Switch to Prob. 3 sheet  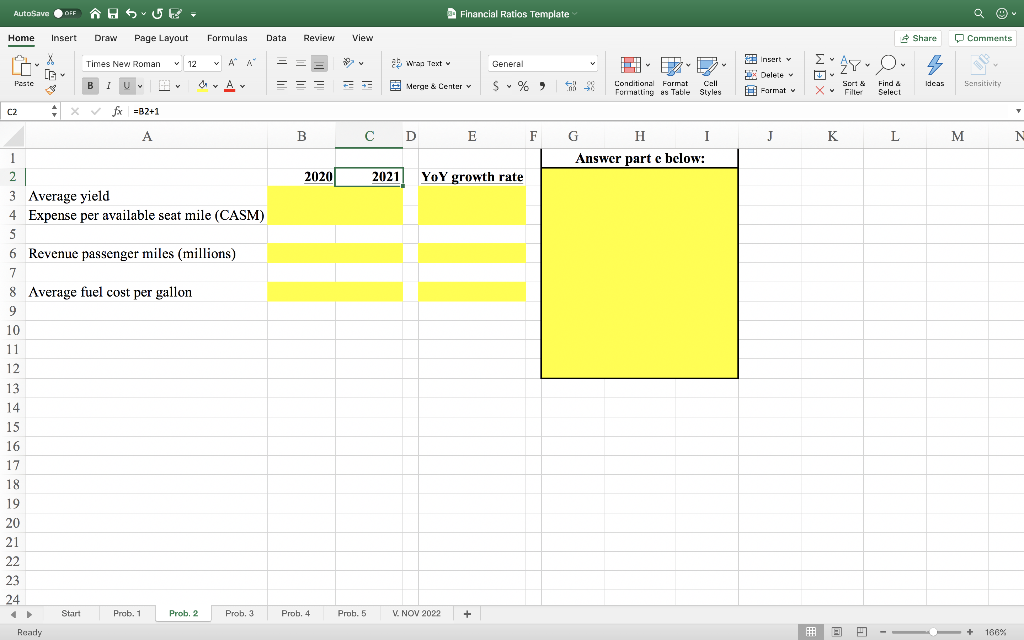(239, 614)
